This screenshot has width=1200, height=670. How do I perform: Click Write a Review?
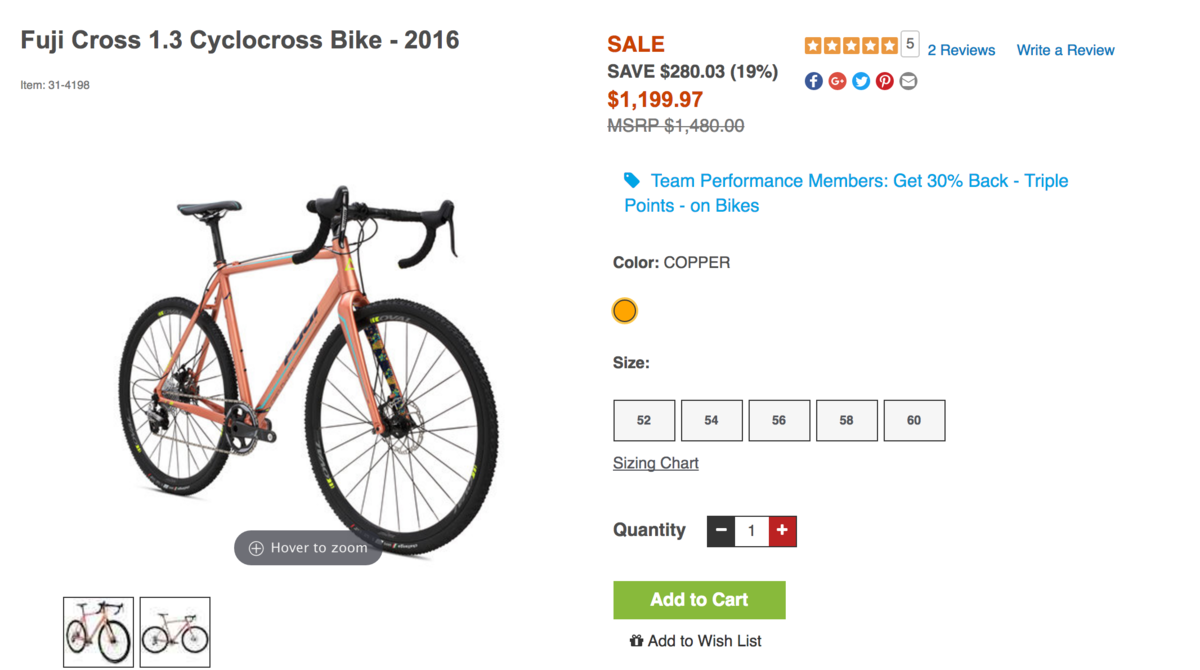point(1064,50)
